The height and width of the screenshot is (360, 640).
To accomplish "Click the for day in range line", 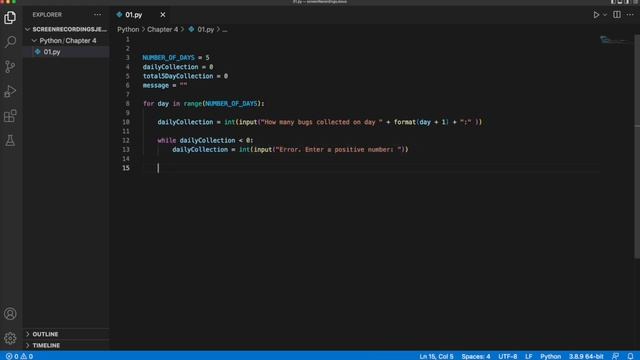I will 204,104.
